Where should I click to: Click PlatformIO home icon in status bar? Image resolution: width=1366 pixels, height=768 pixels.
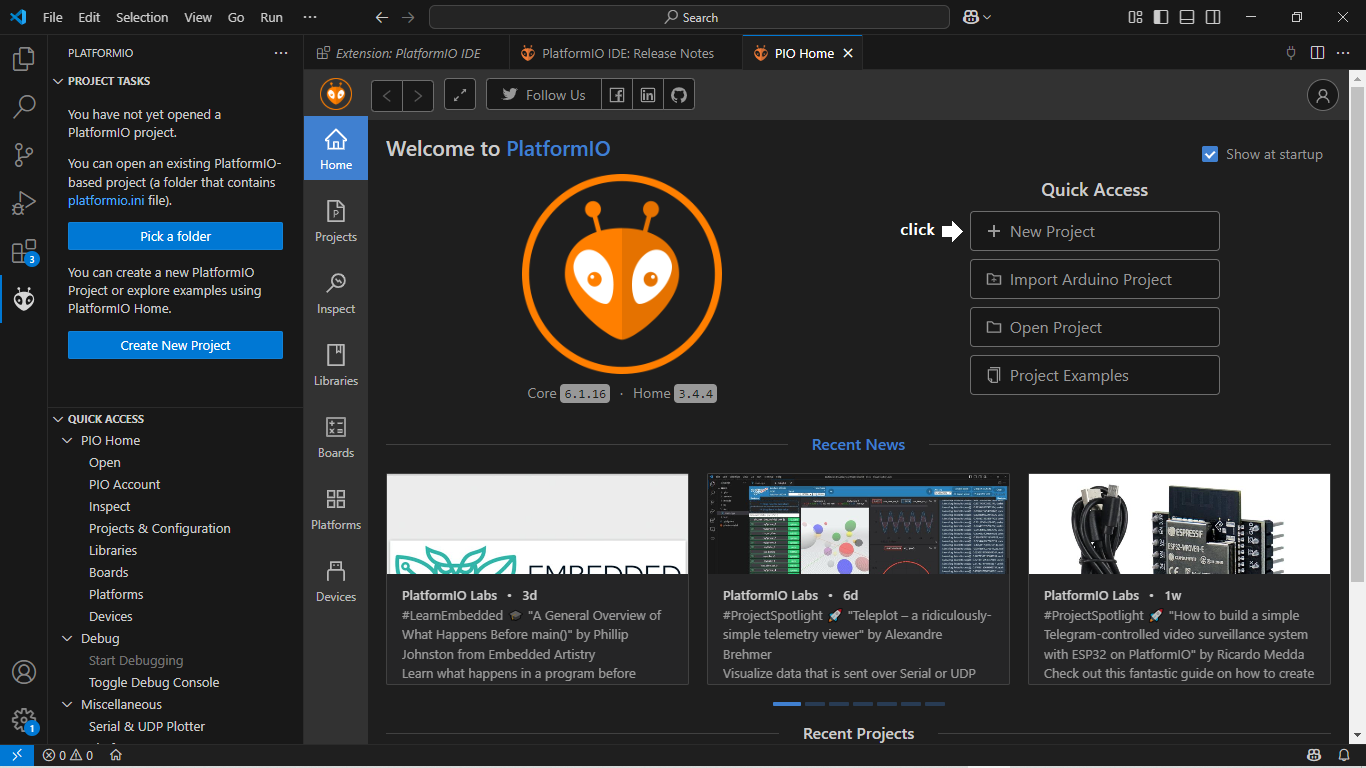pyautogui.click(x=116, y=756)
